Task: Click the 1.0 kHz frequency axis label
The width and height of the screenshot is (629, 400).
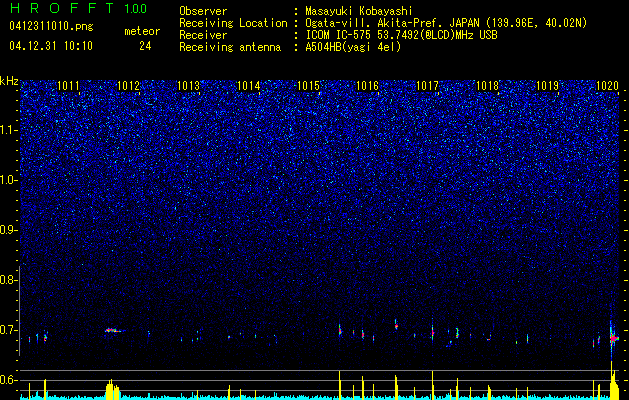Action: (x=8, y=180)
